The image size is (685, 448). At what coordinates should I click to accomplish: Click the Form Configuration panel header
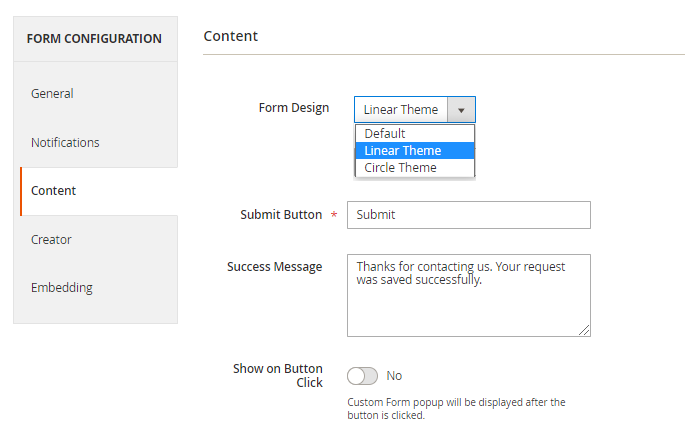pos(94,39)
